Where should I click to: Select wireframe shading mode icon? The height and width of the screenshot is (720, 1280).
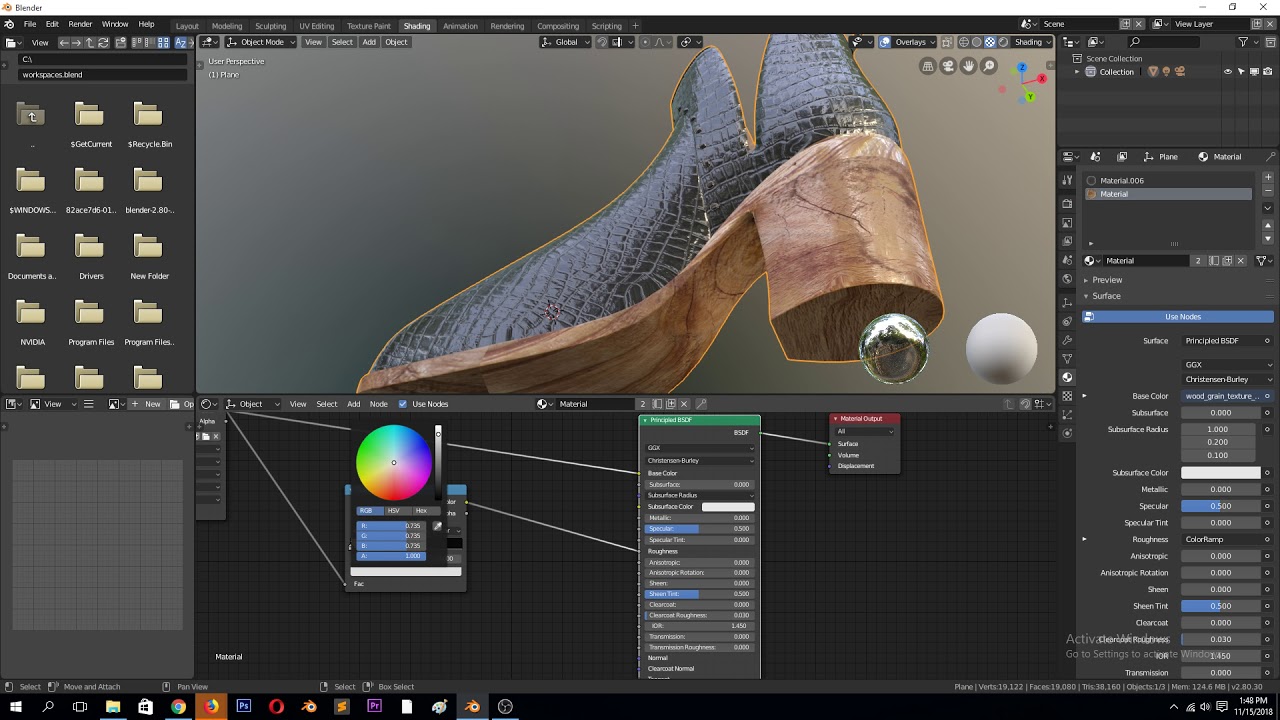[x=963, y=42]
